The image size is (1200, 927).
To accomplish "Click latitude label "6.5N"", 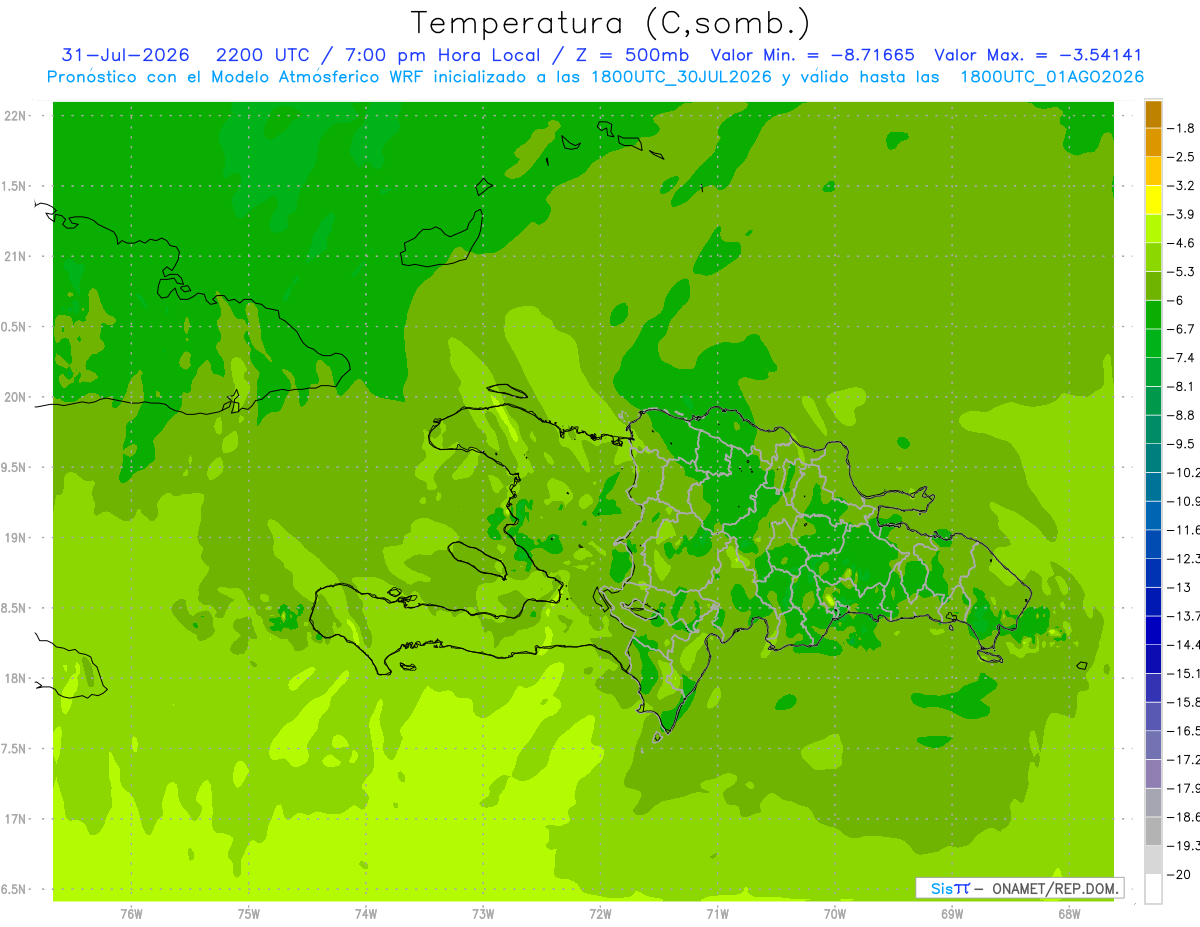I will click(15, 889).
